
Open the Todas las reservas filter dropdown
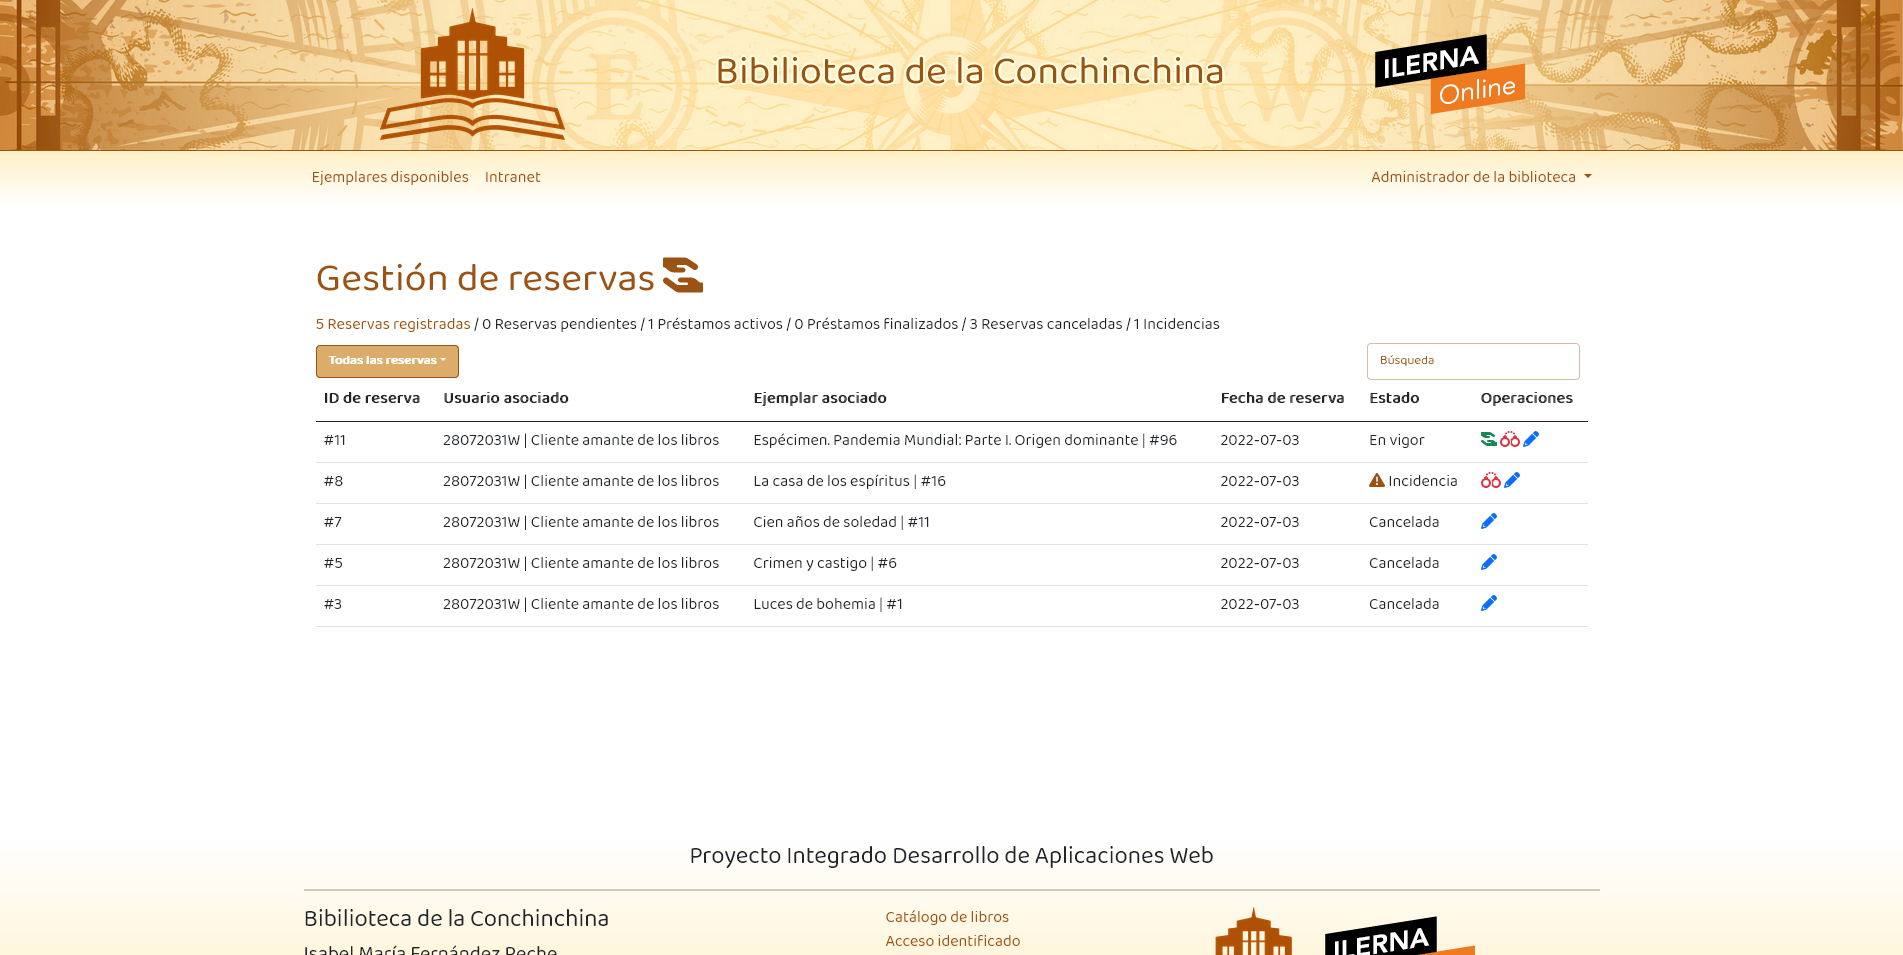(x=387, y=361)
